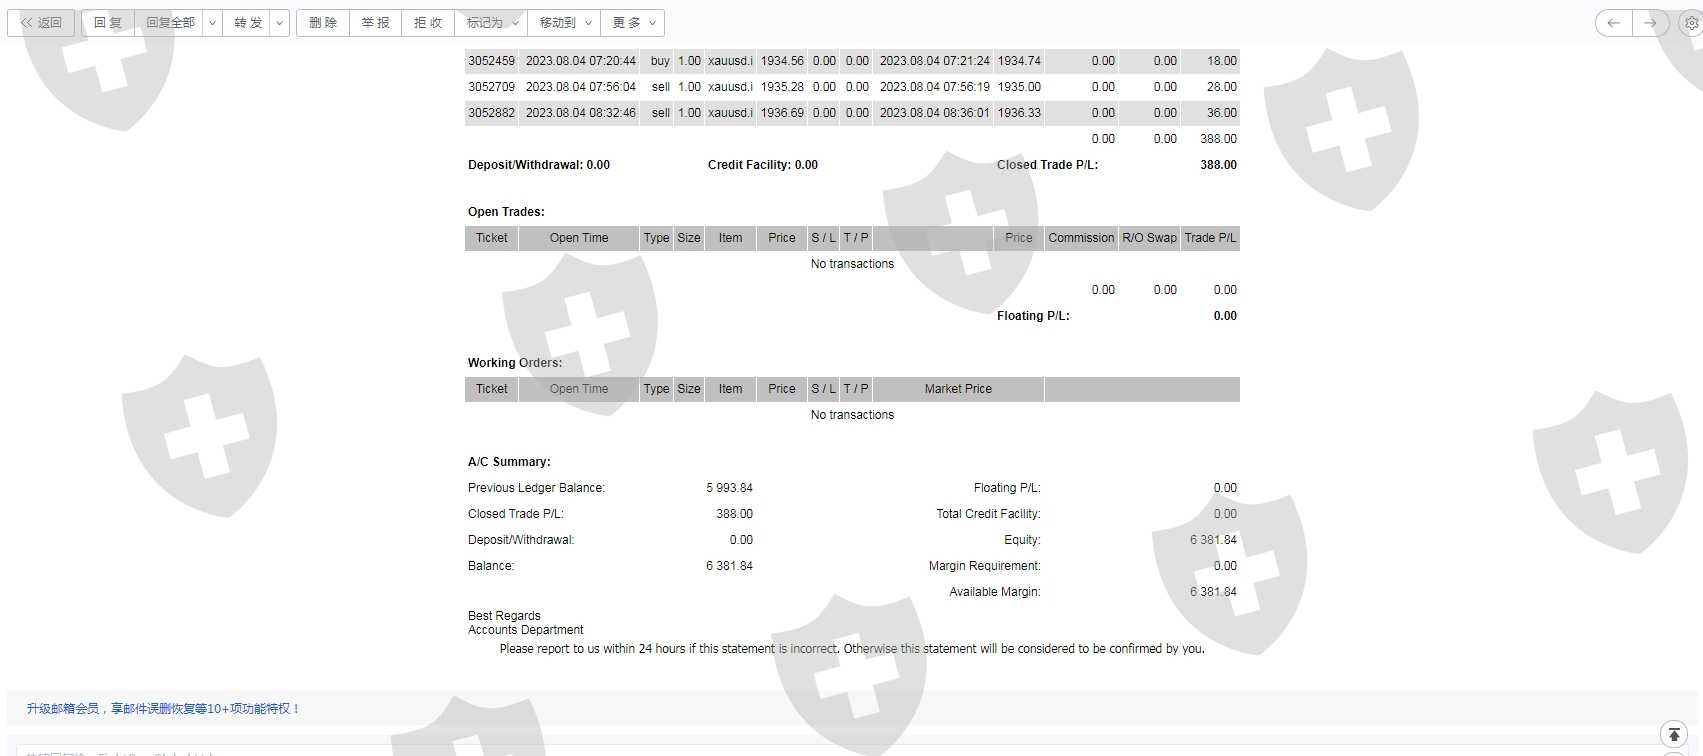Click the Open Trades Ticket column header
Screen dimensions: 1703x756
coord(491,238)
